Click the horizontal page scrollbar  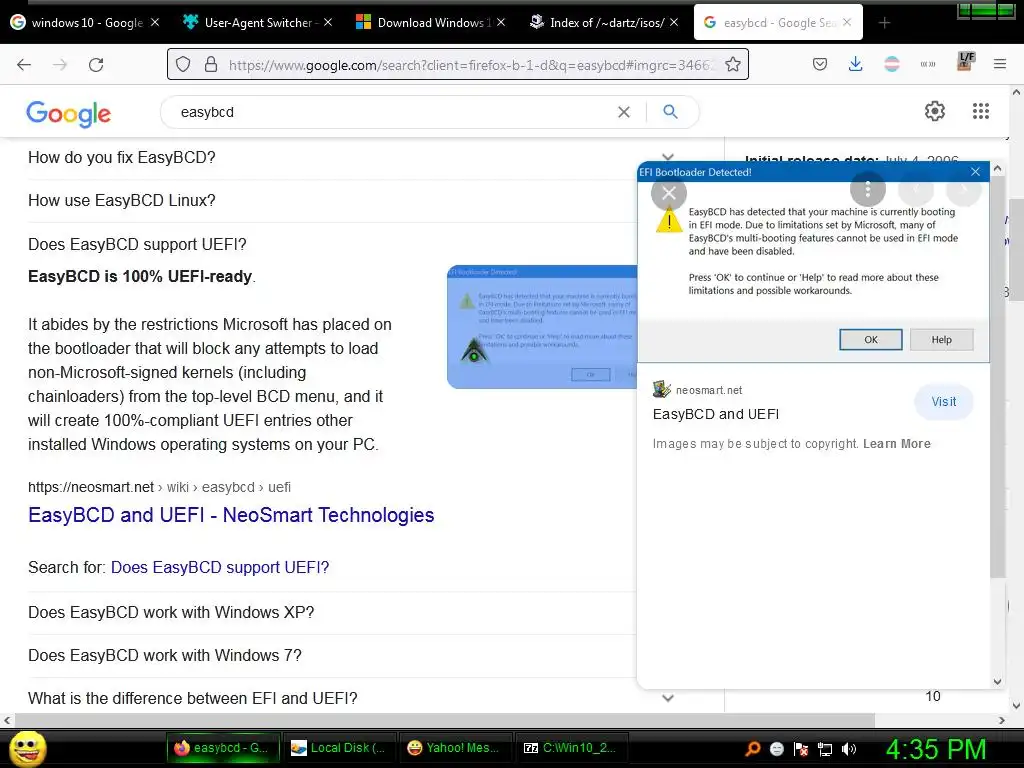[x=444, y=720]
